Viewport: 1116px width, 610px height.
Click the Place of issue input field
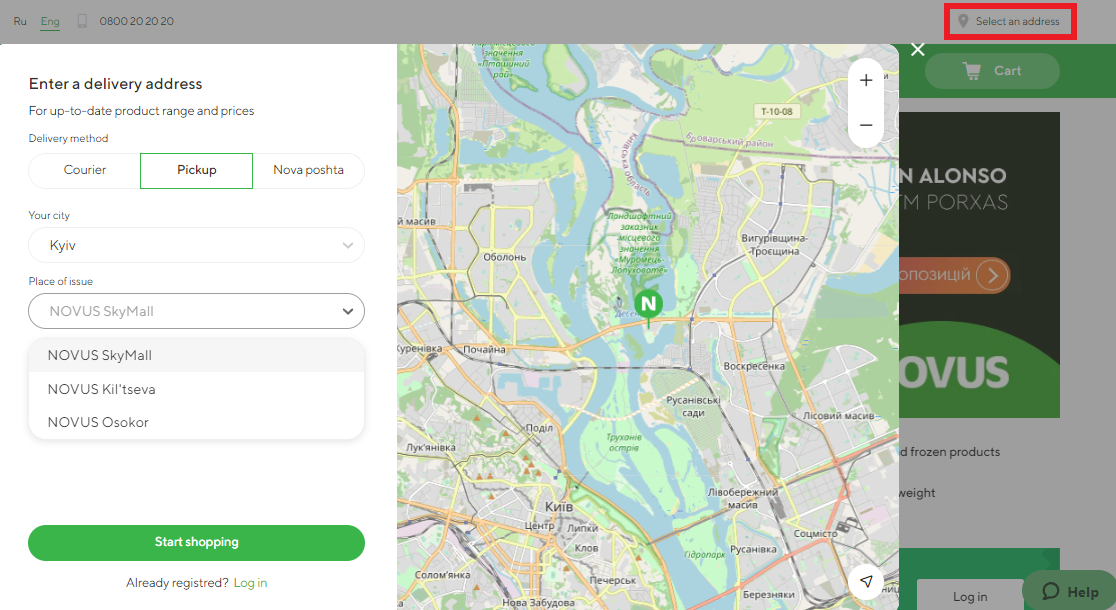click(x=196, y=311)
